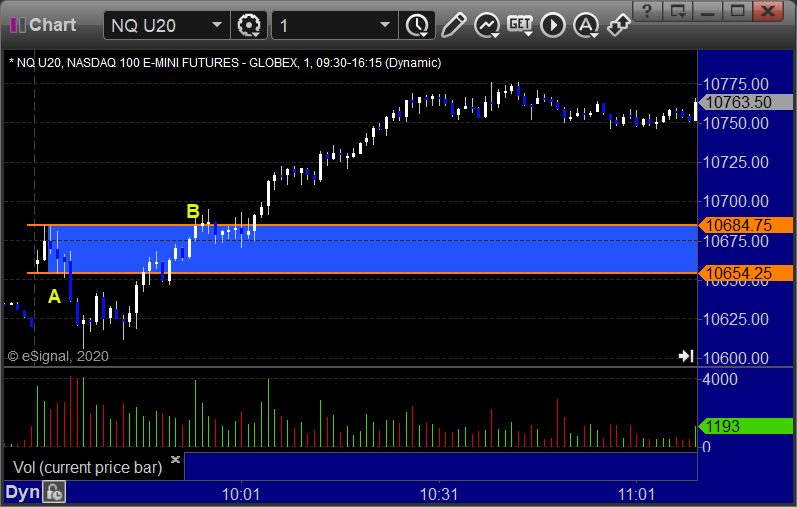Click the green volume value tag 1193
Image resolution: width=797 pixels, height=507 pixels.
[x=746, y=426]
